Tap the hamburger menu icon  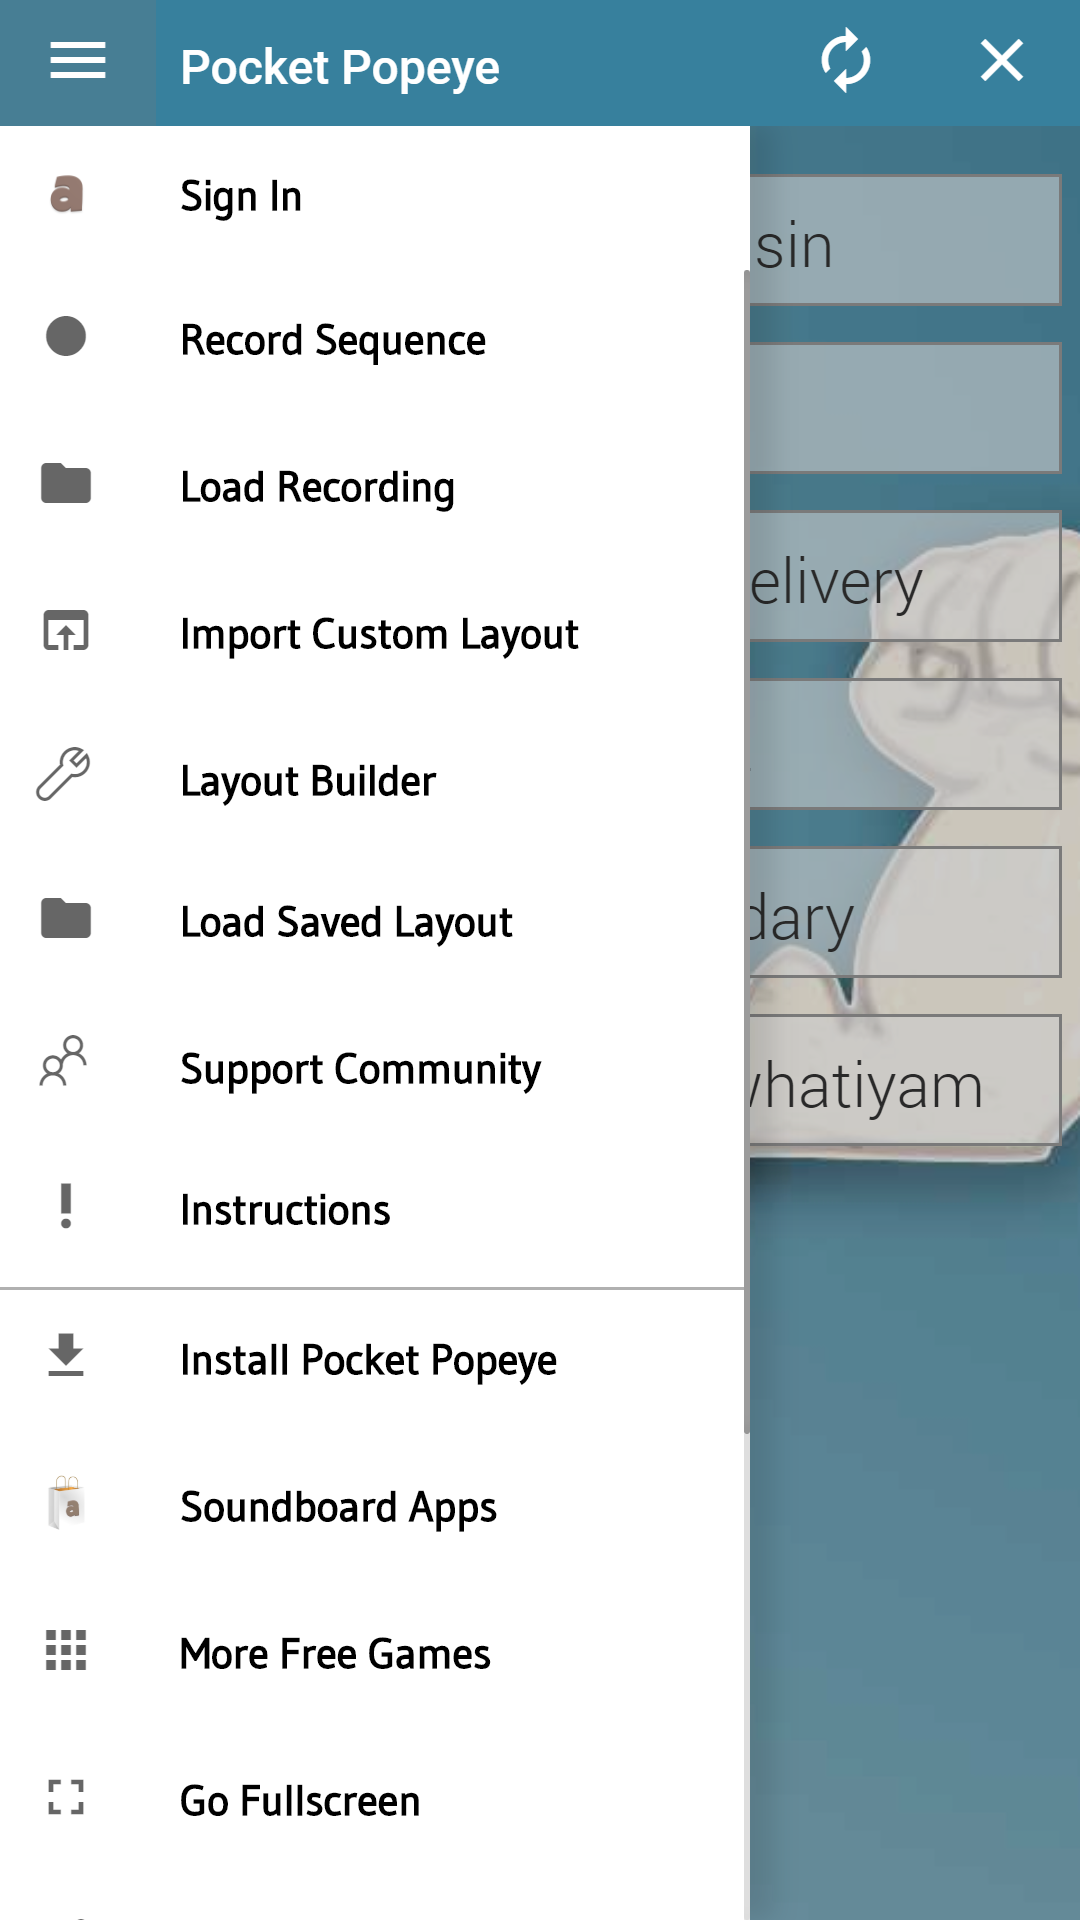pos(78,62)
